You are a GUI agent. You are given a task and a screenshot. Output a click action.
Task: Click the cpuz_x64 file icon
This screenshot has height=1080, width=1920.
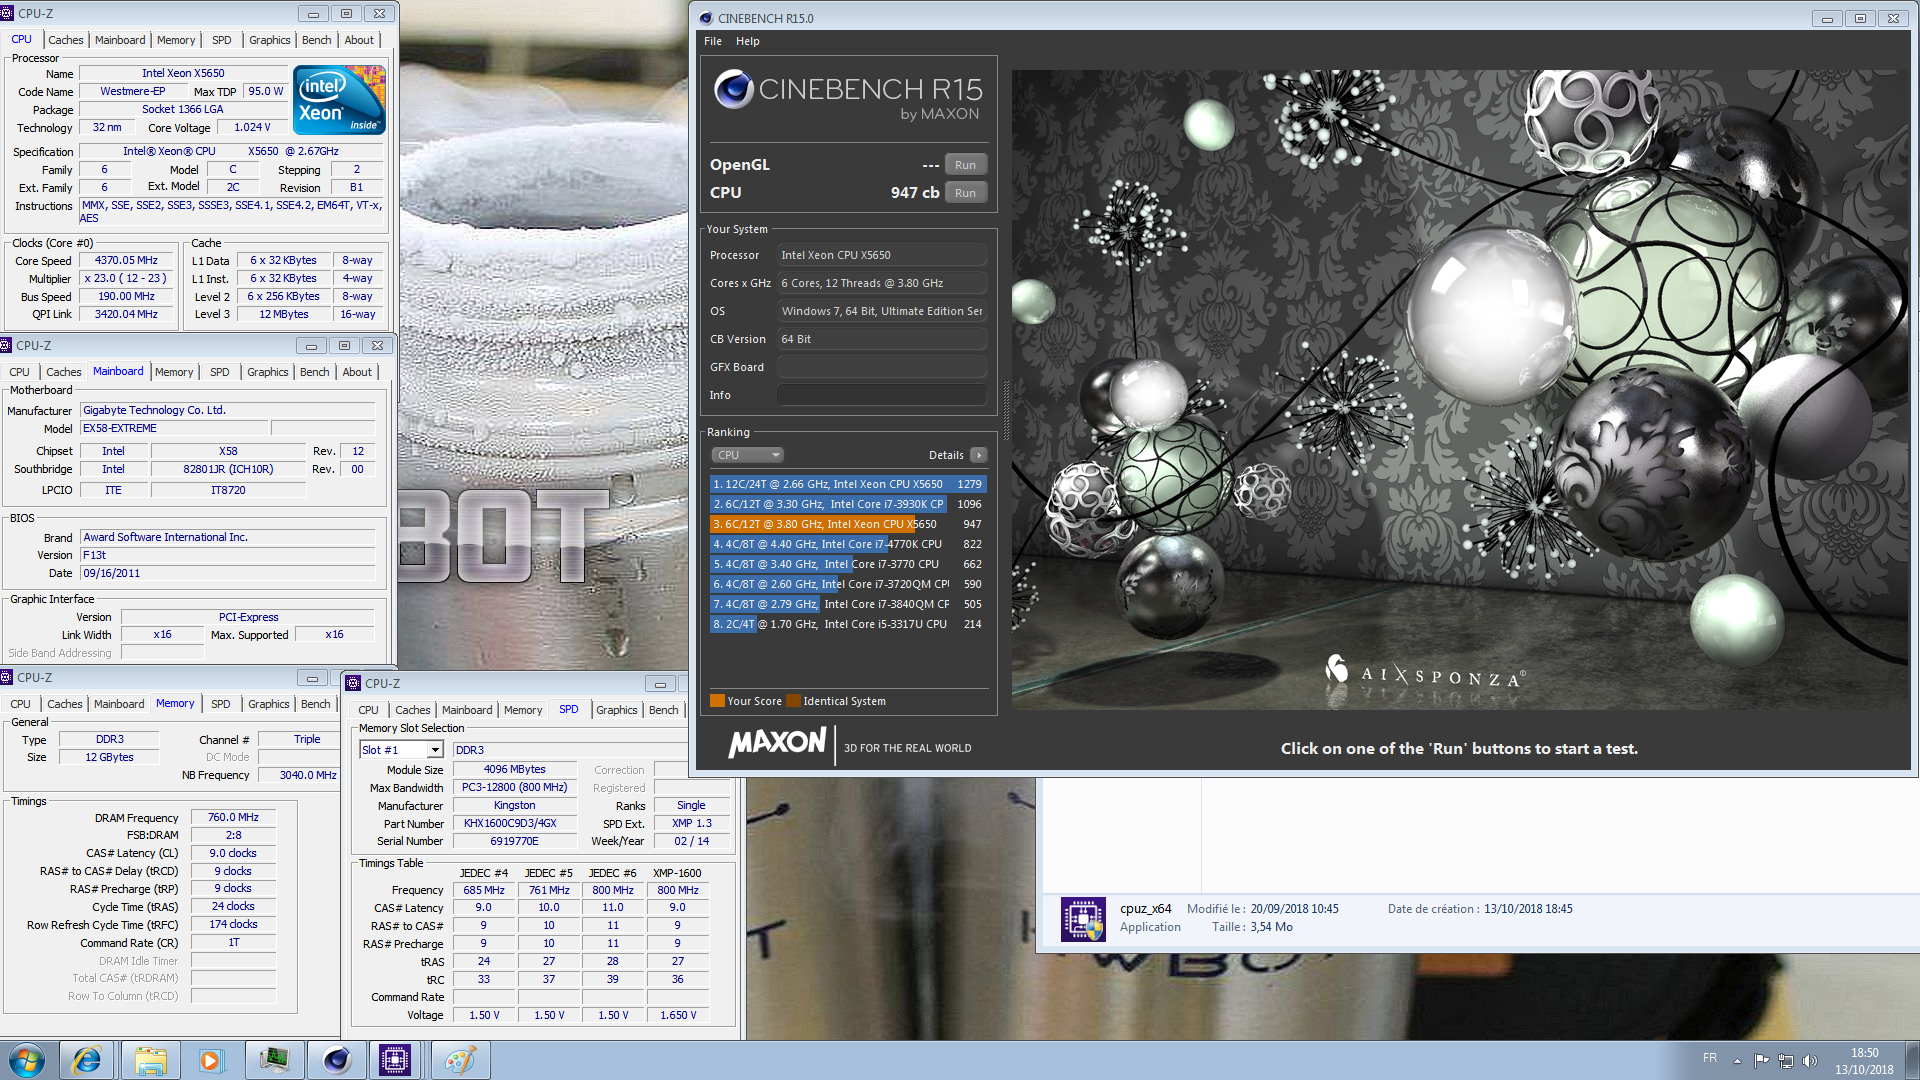[x=1083, y=919]
